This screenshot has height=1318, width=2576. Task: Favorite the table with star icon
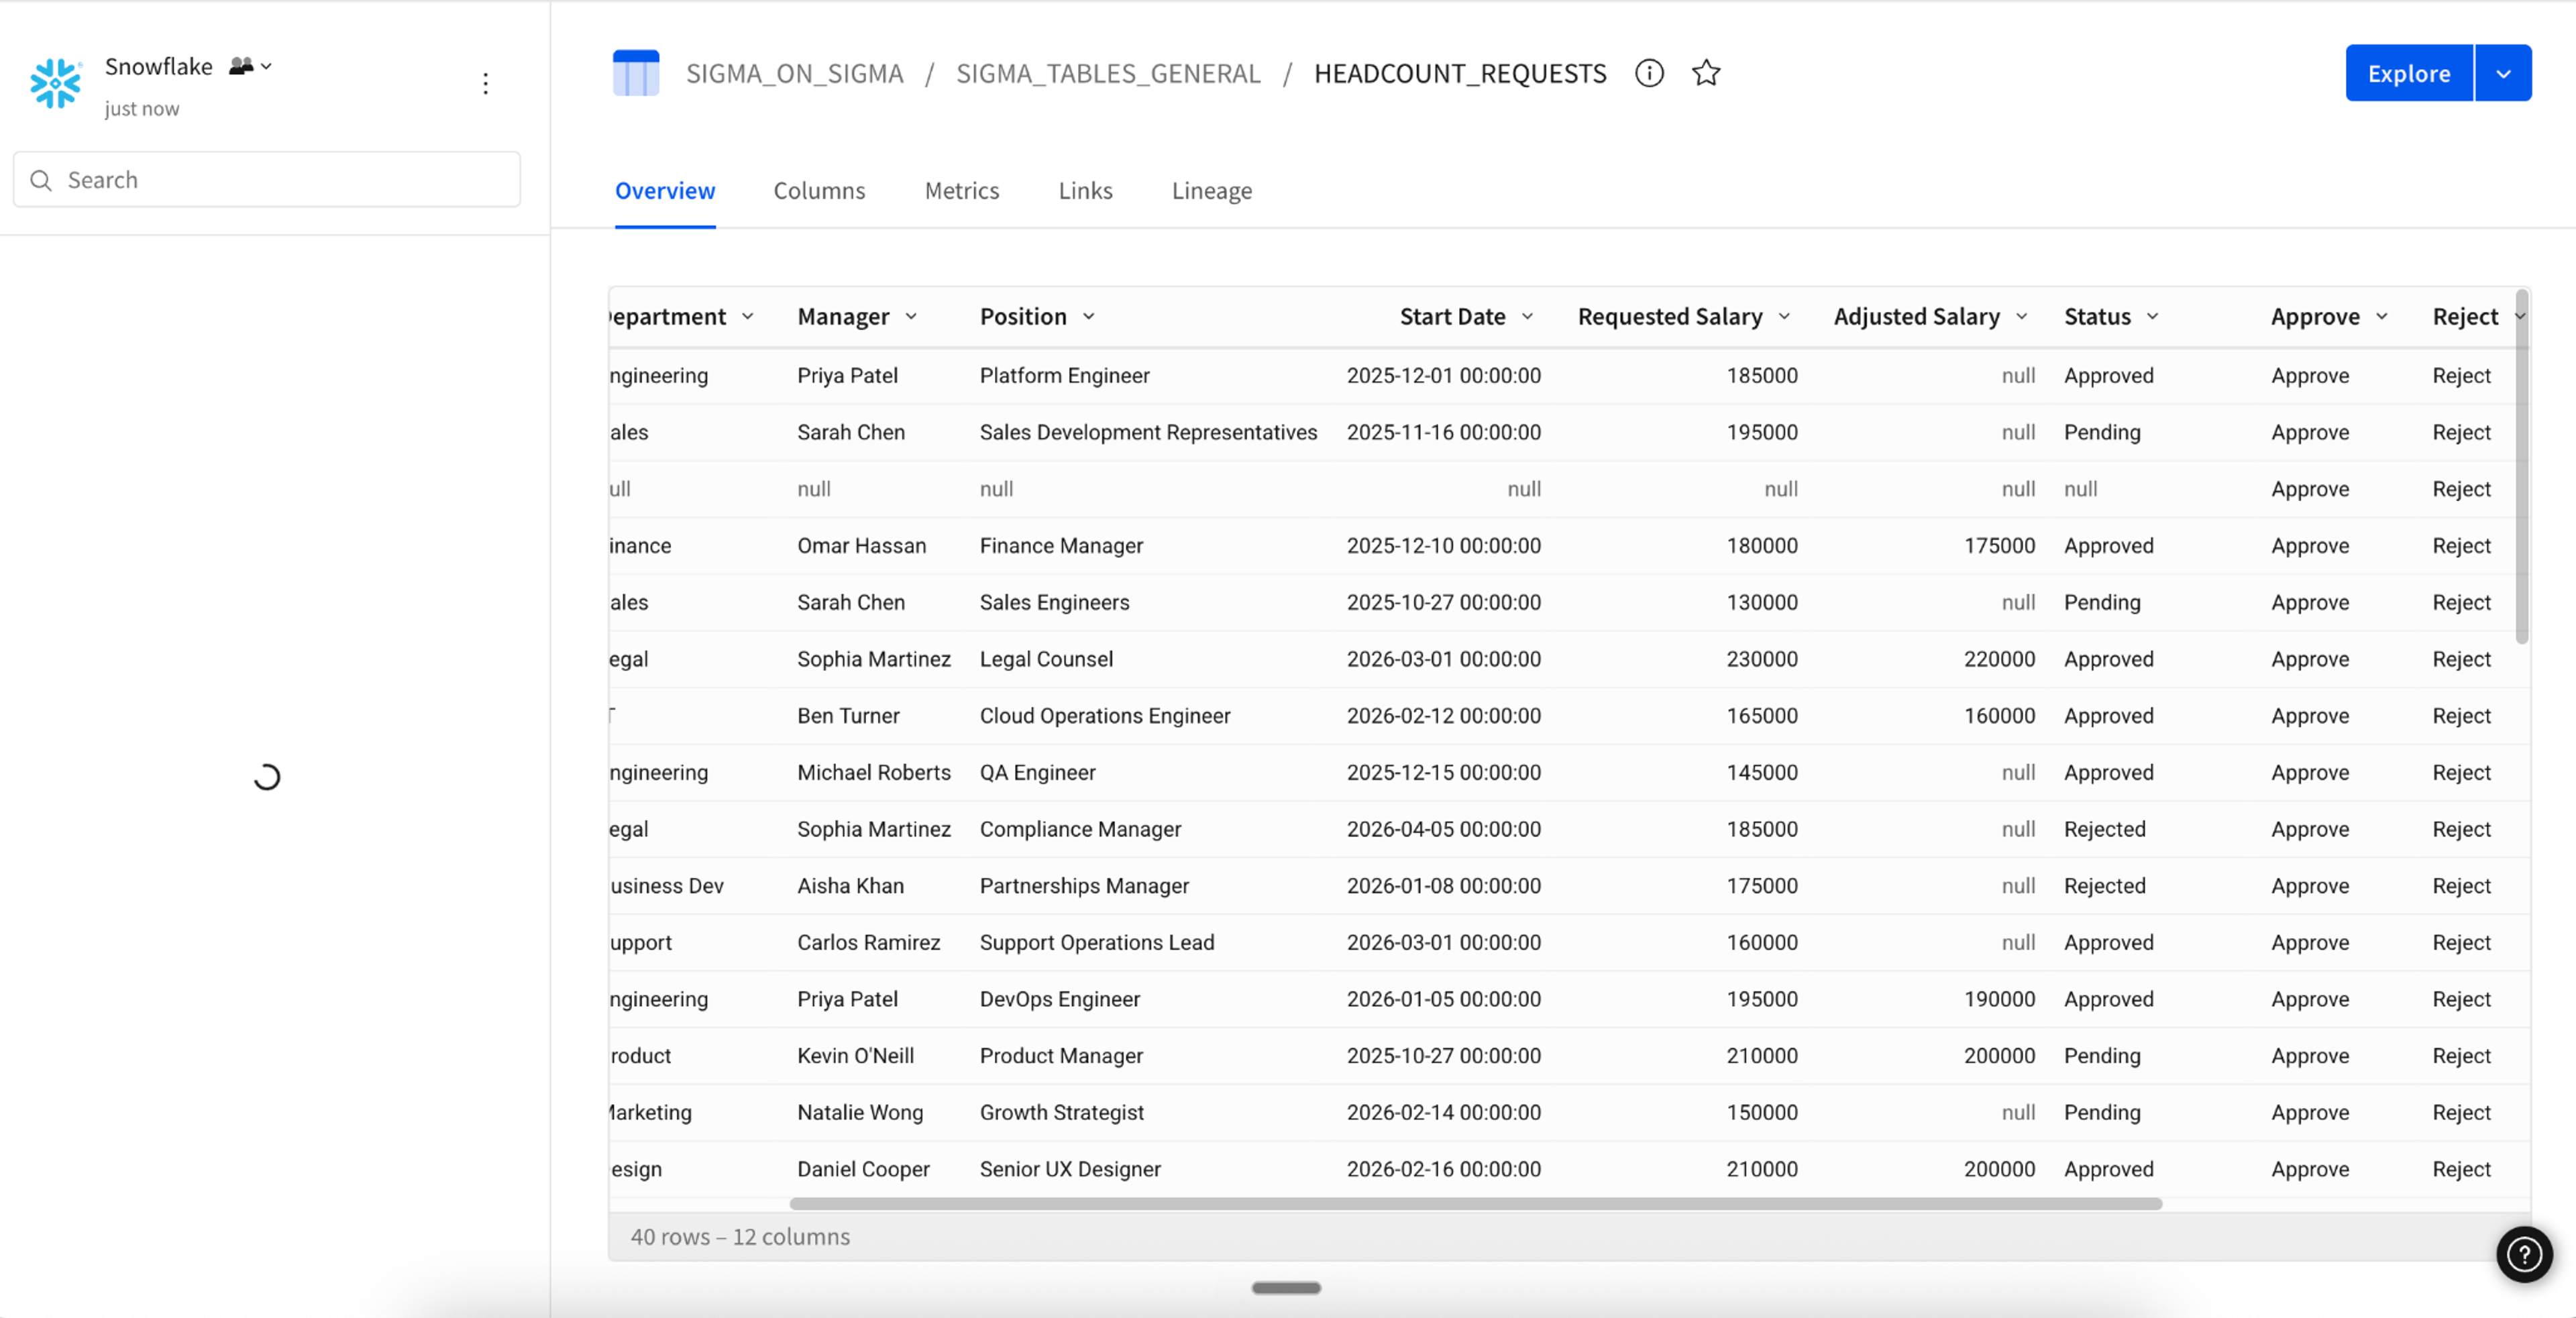point(1706,73)
